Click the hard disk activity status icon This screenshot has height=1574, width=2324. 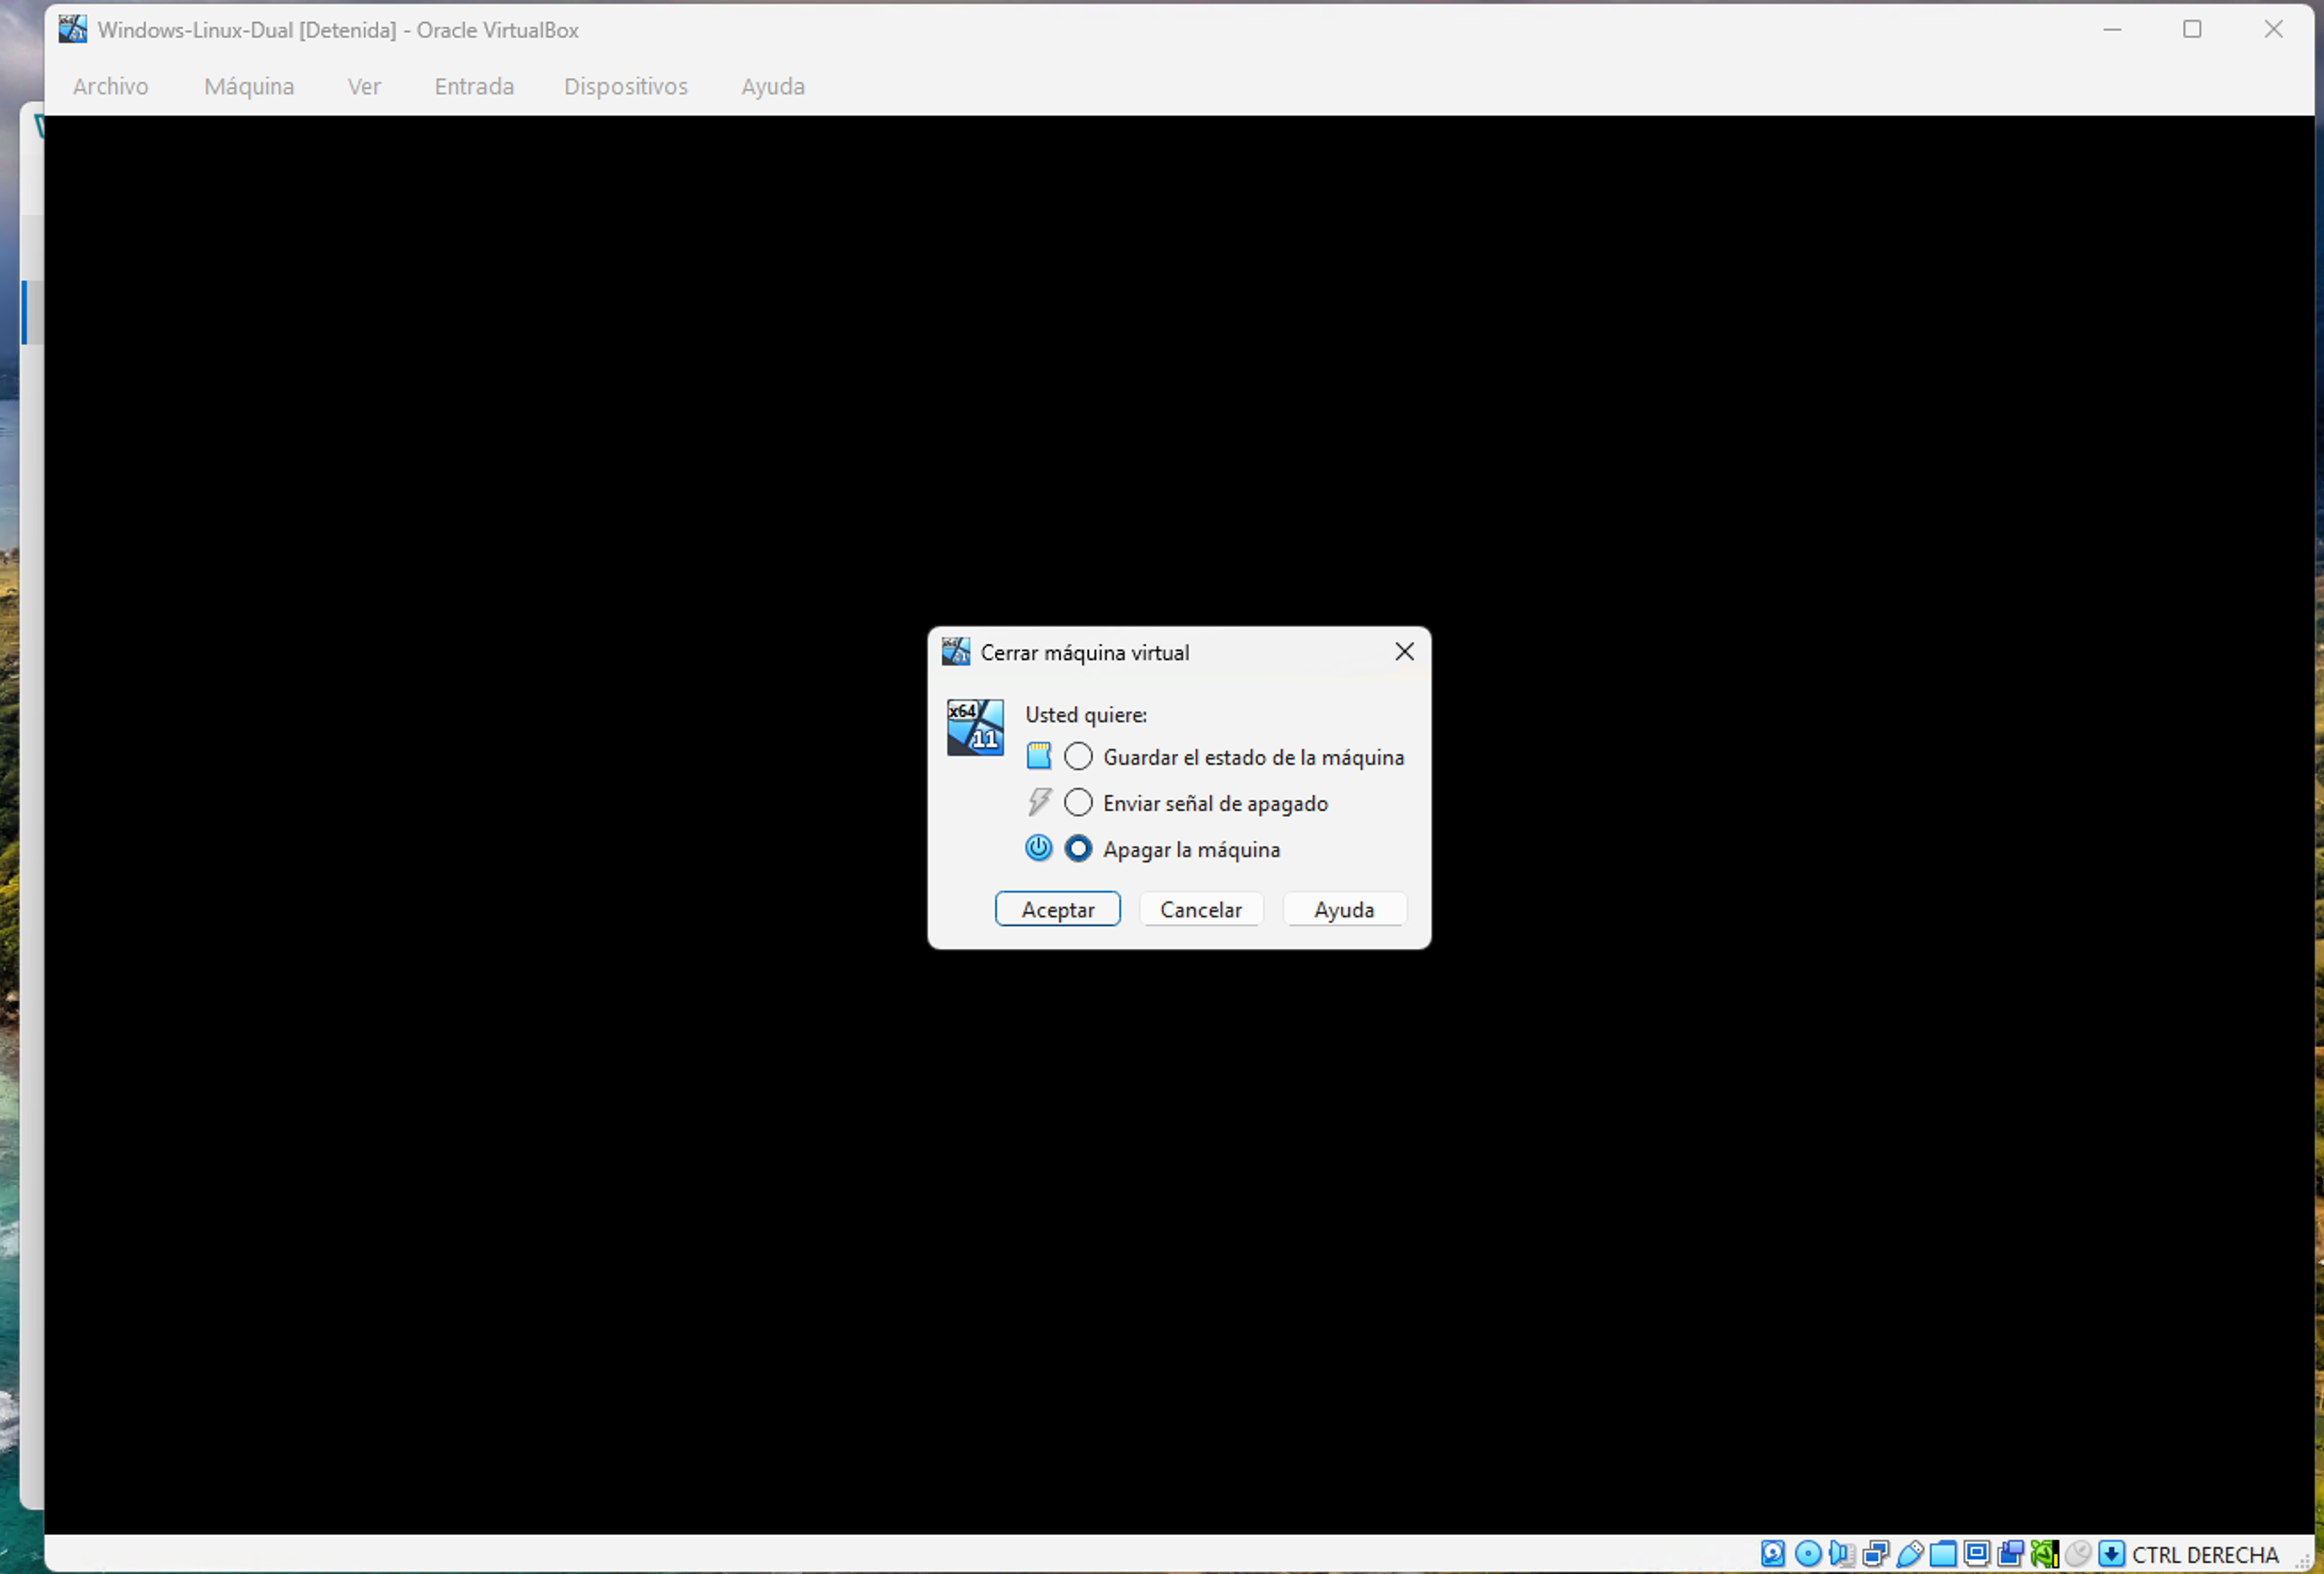pos(1773,1553)
